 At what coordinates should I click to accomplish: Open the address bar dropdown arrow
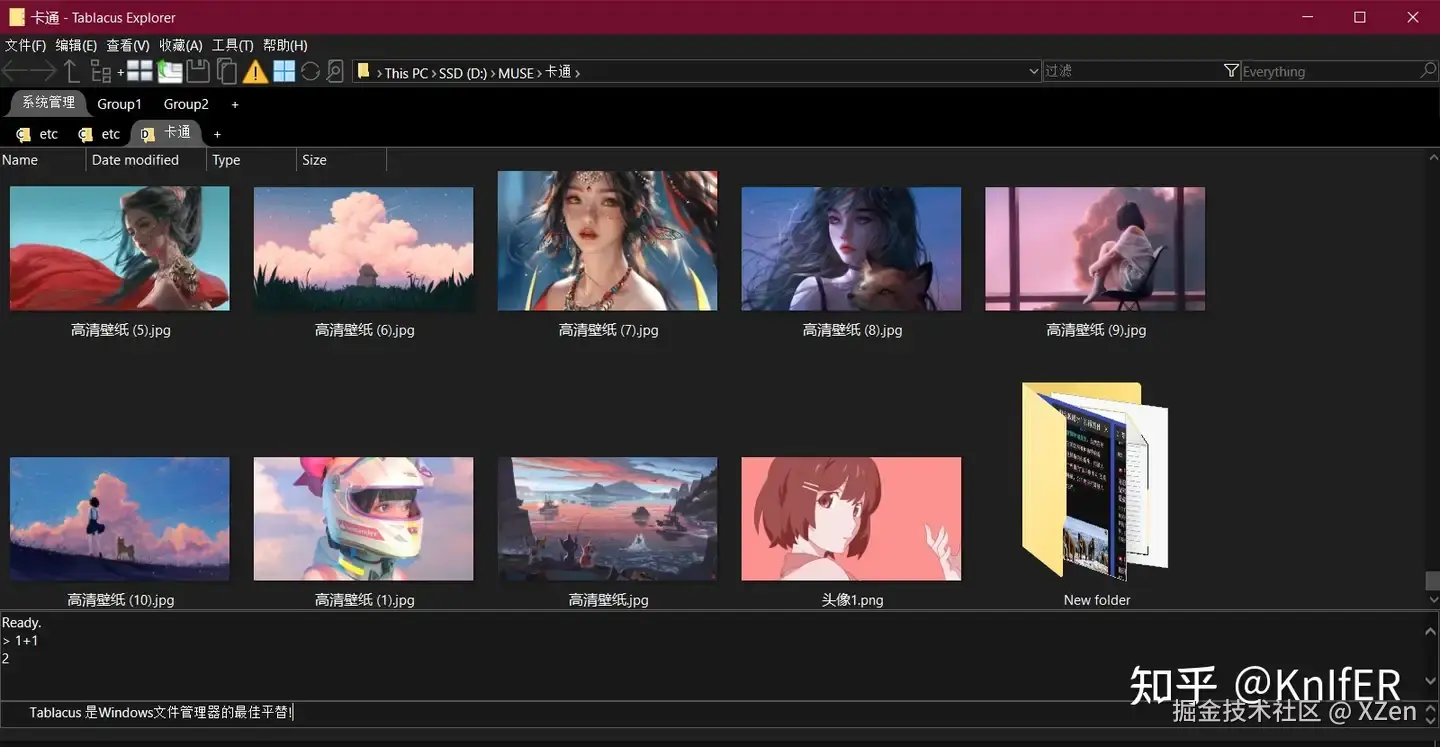click(x=1035, y=71)
